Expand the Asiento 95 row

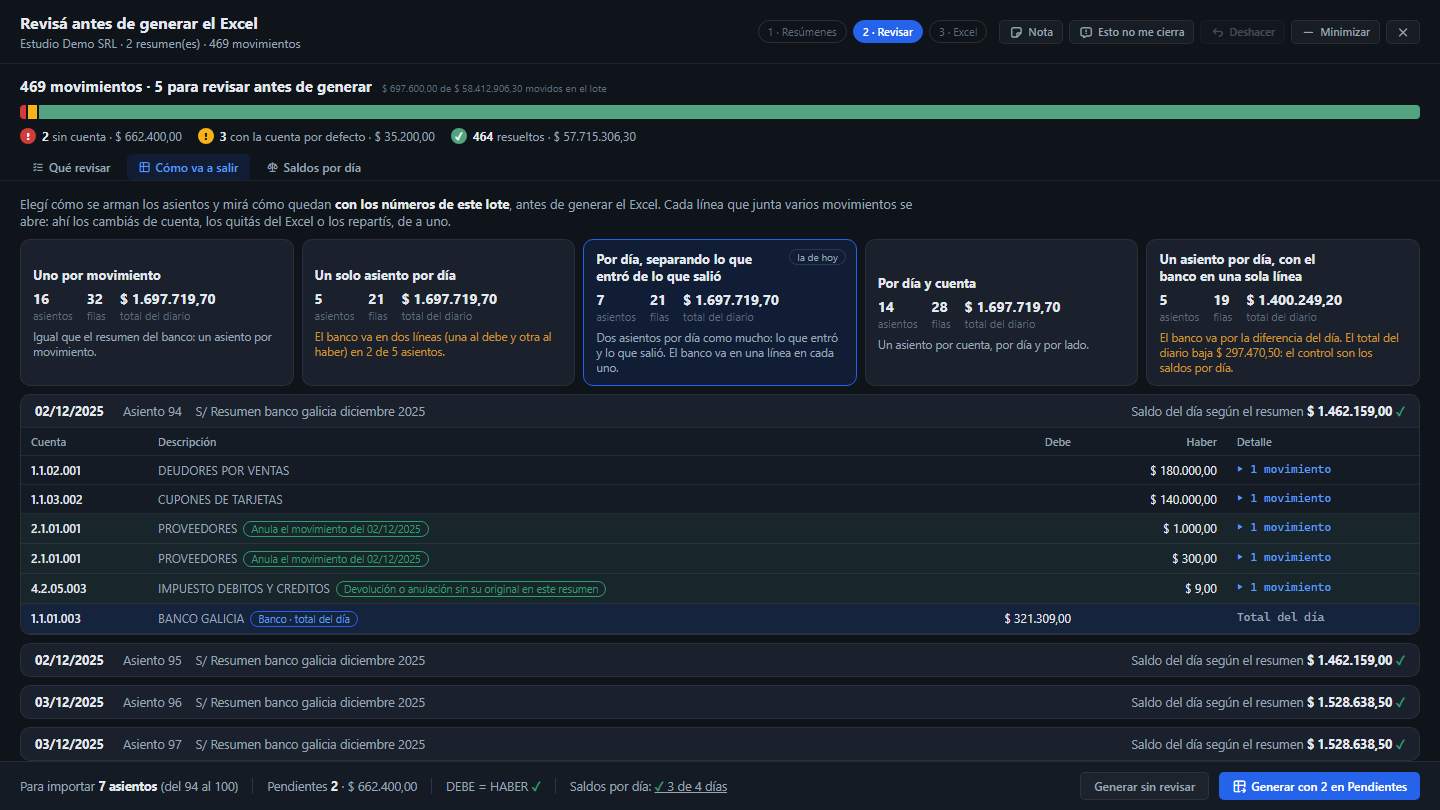(x=720, y=660)
